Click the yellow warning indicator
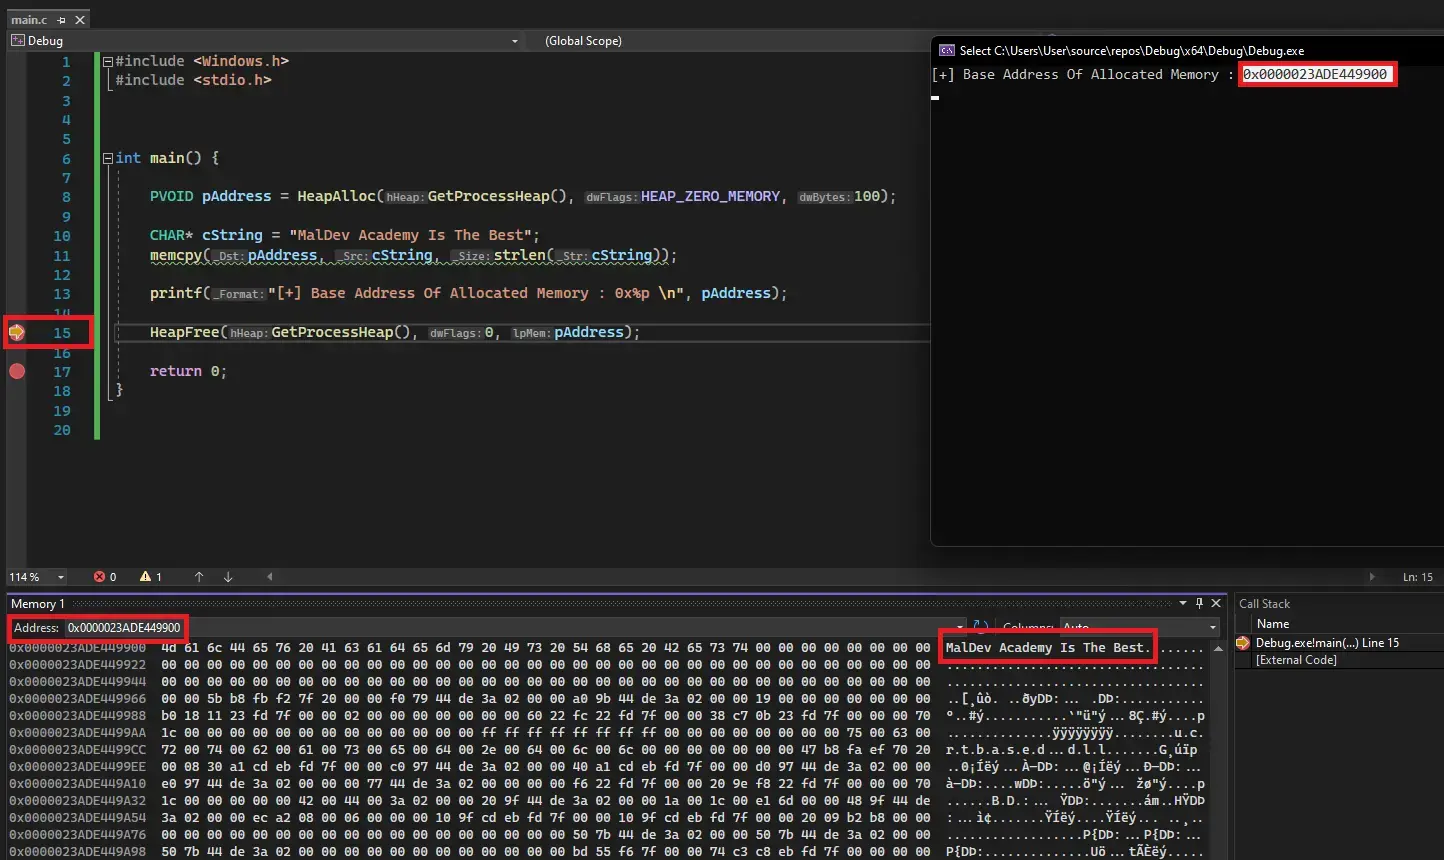Image resolution: width=1444 pixels, height=860 pixels. click(146, 577)
